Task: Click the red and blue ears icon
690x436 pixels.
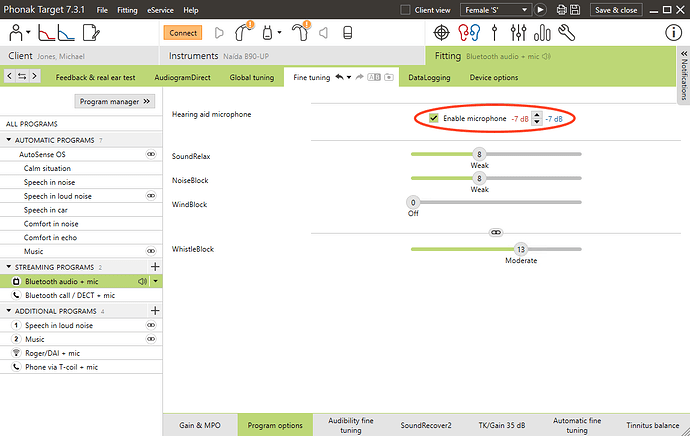Action: [x=469, y=33]
